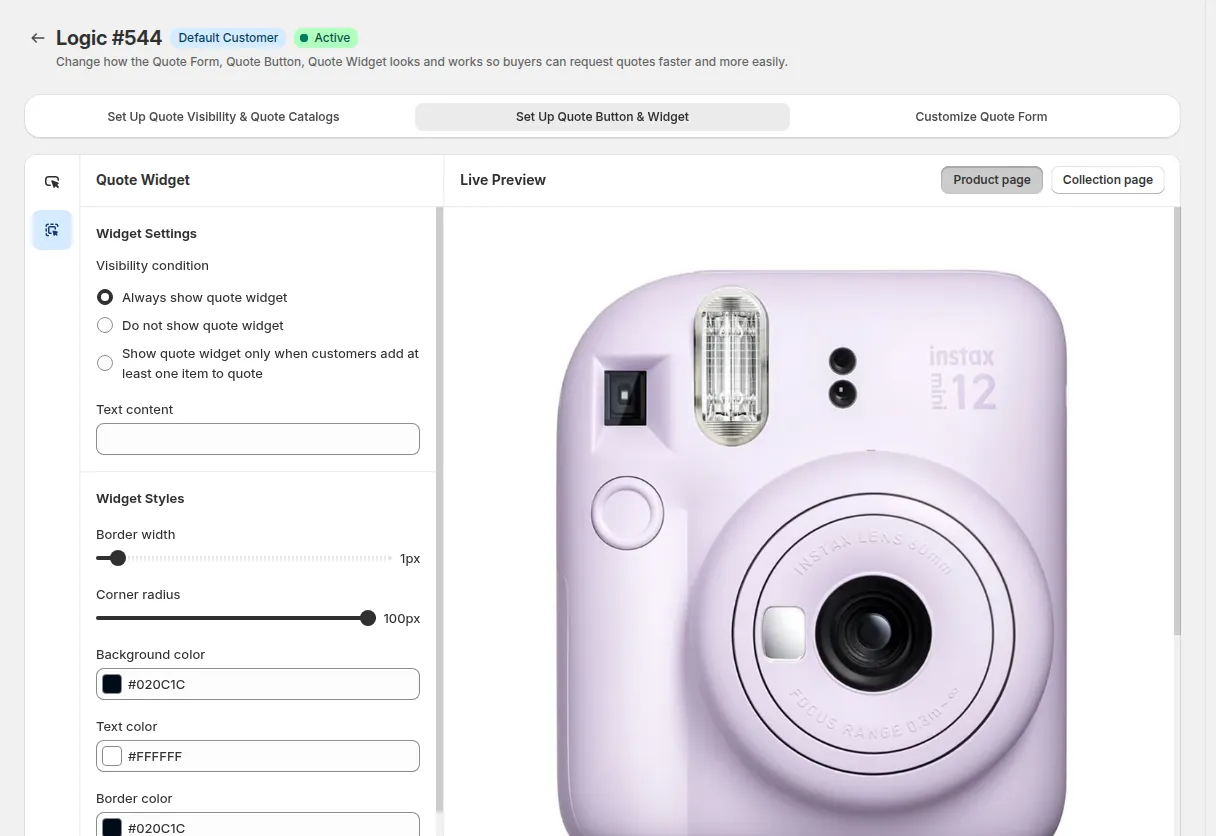The image size is (1216, 836).
Task: Switch to Set Up Quote Button & Widget tab
Action: pyautogui.click(x=602, y=117)
